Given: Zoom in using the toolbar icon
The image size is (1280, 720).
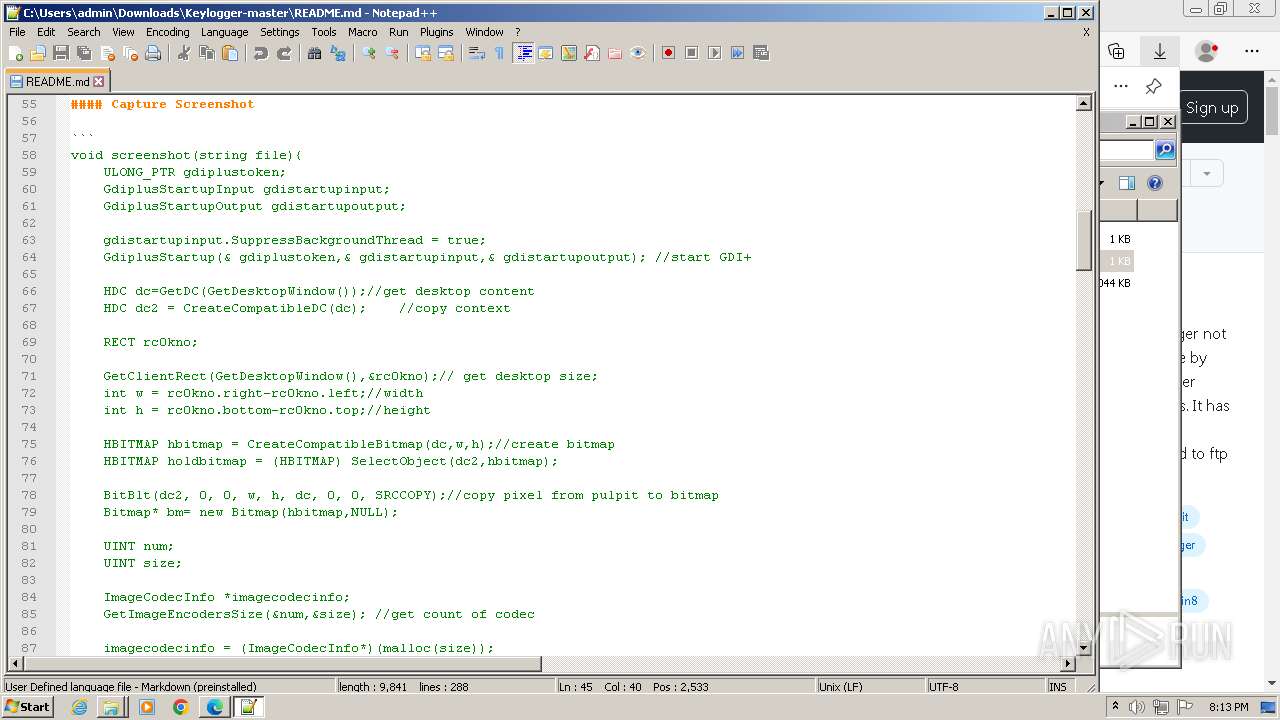Looking at the screenshot, I should tap(369, 53).
